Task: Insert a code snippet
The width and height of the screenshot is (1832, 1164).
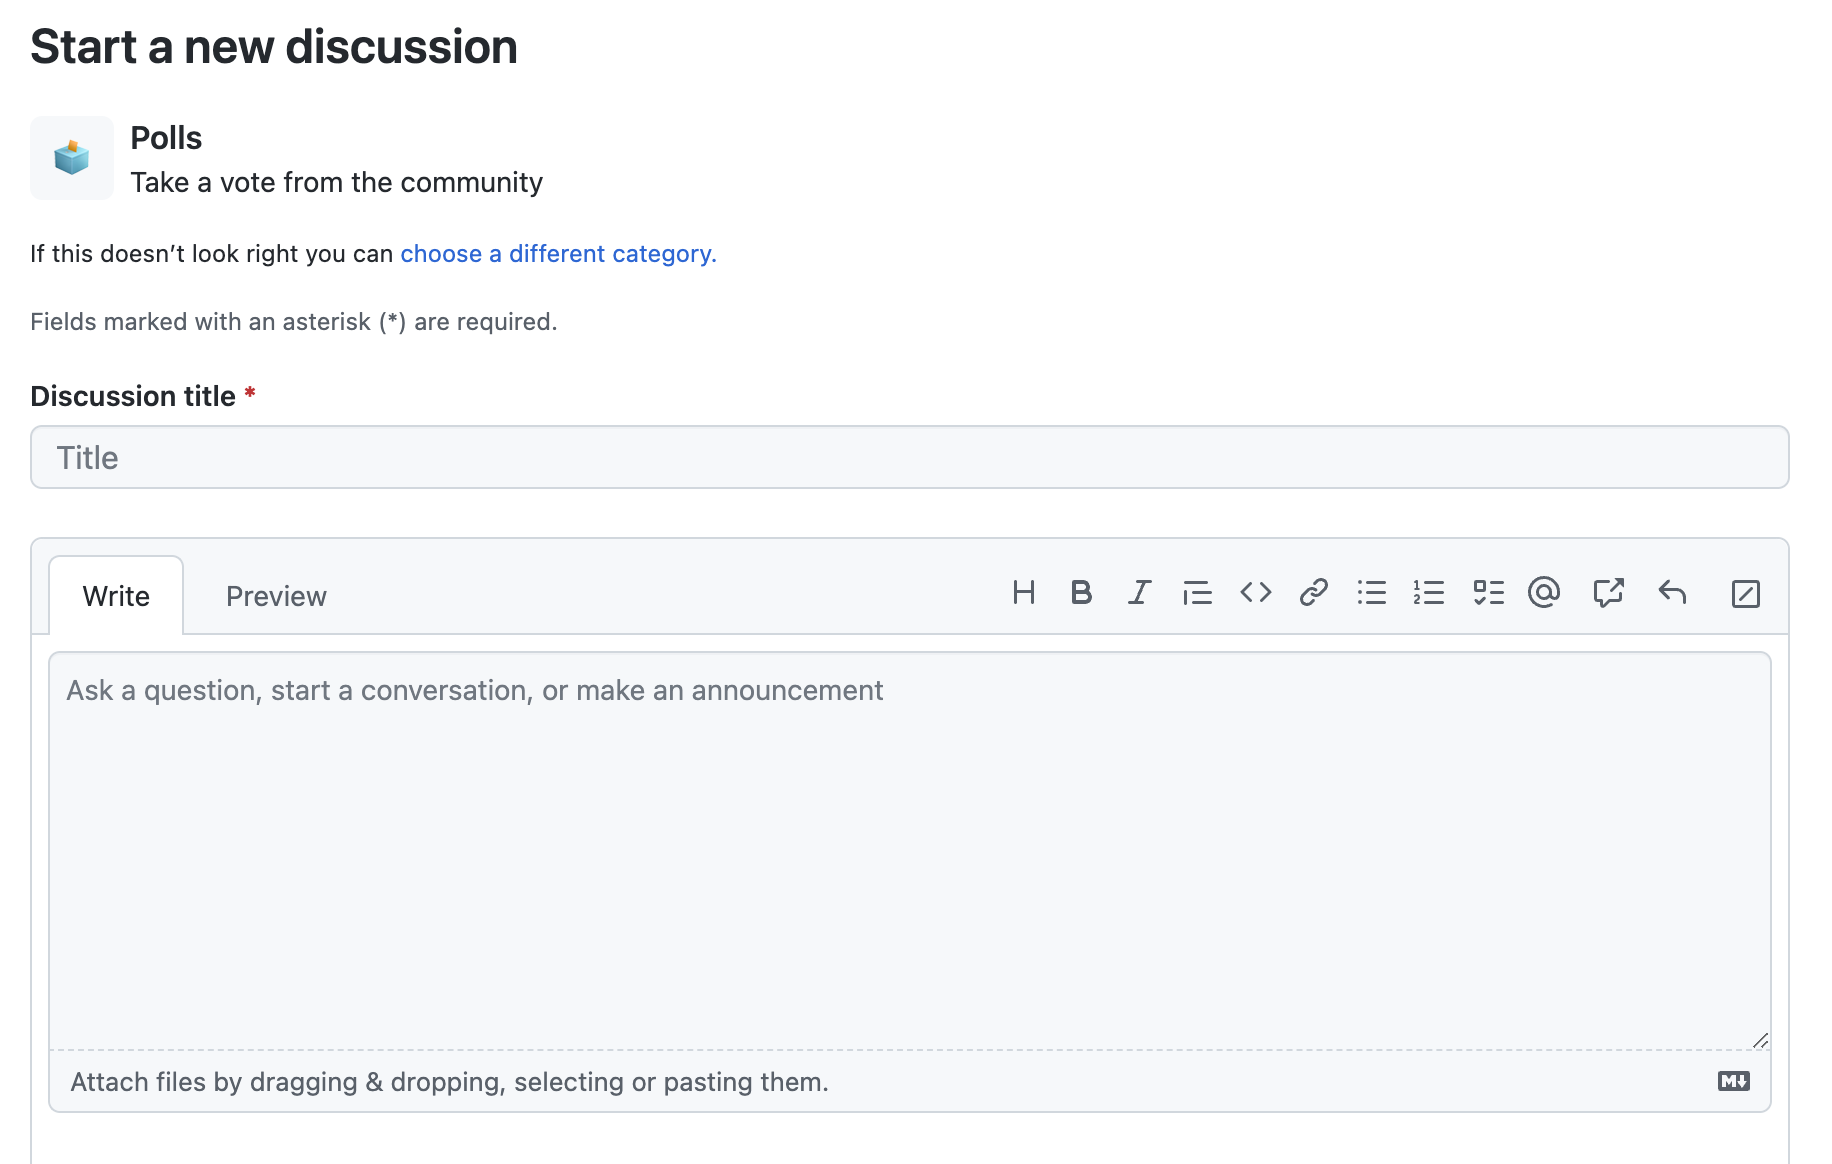Action: coord(1255,592)
